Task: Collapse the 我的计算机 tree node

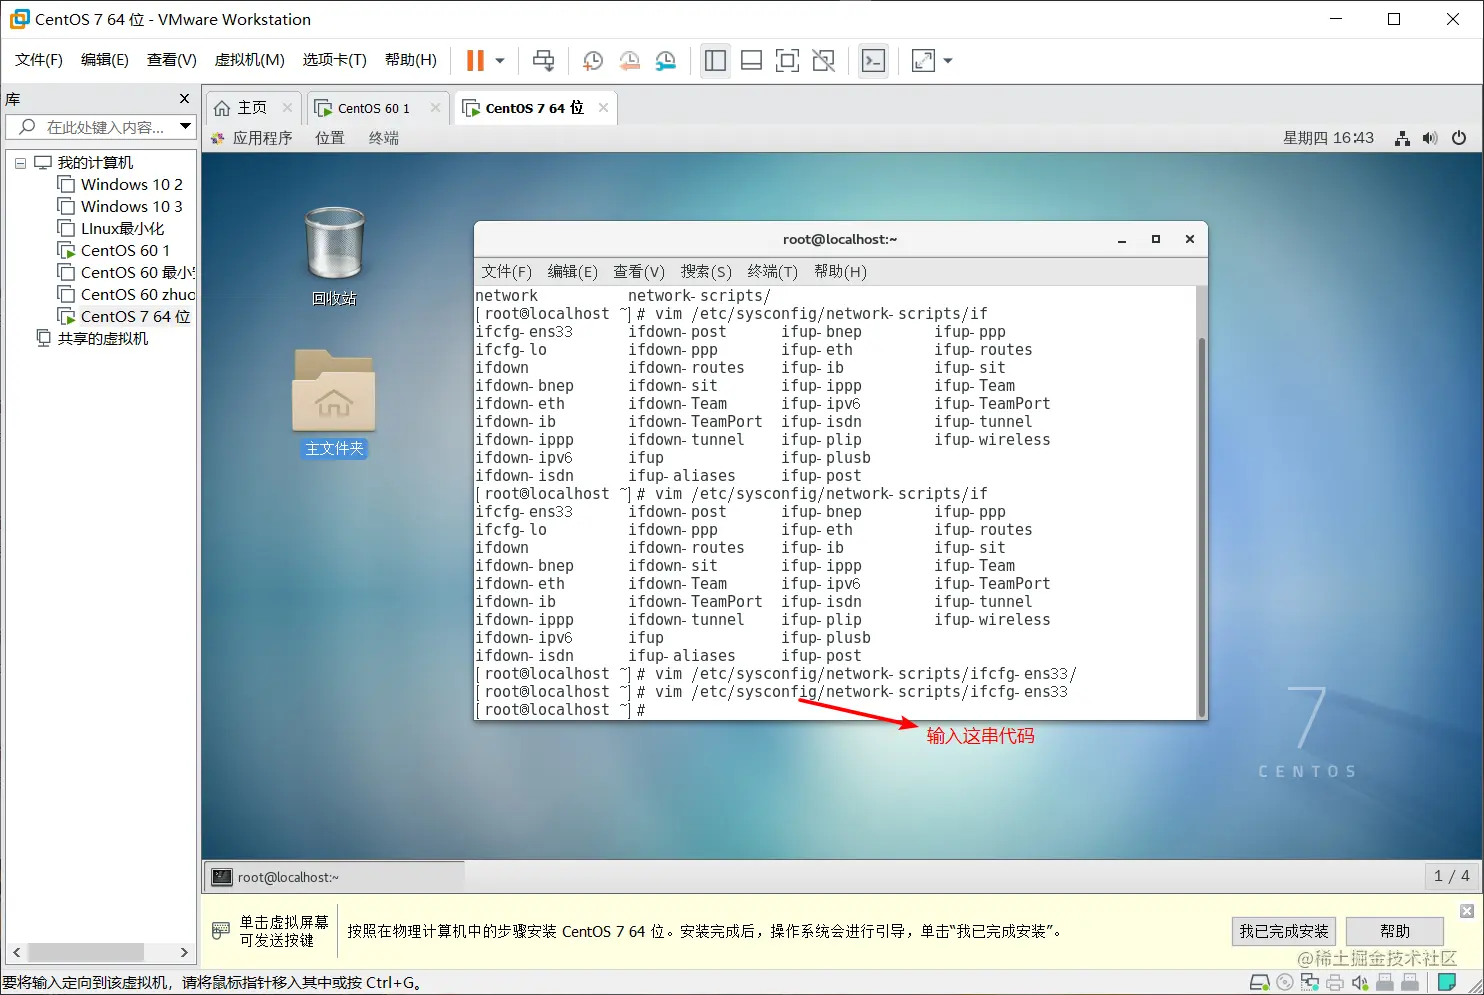Action: tap(20, 163)
